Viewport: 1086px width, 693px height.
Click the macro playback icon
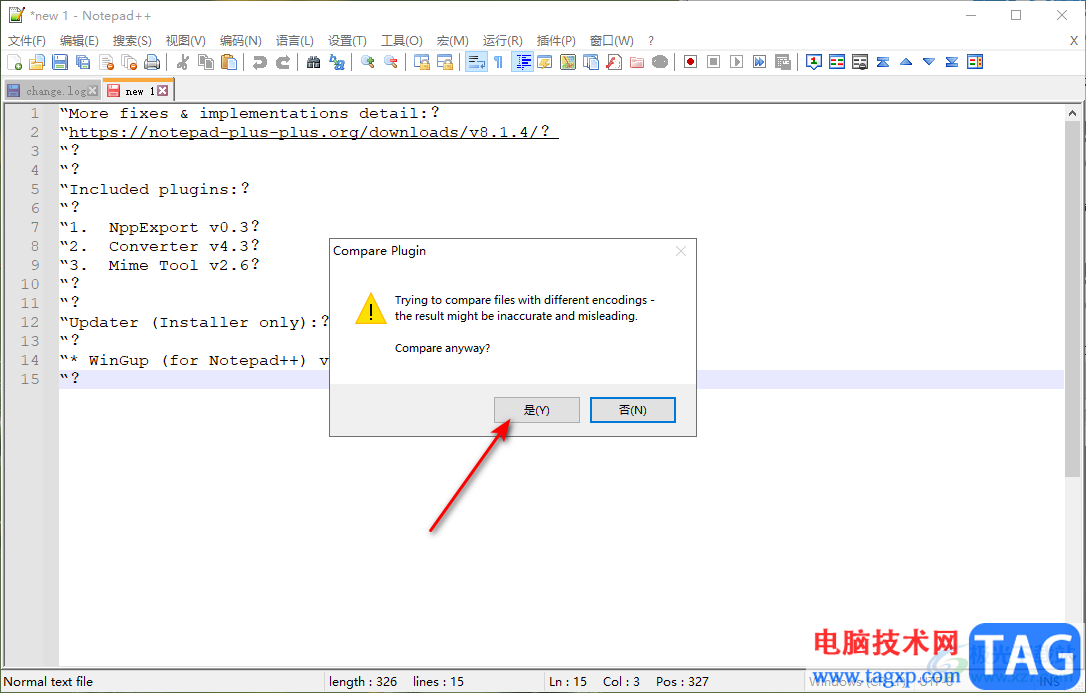pyautogui.click(x=736, y=62)
